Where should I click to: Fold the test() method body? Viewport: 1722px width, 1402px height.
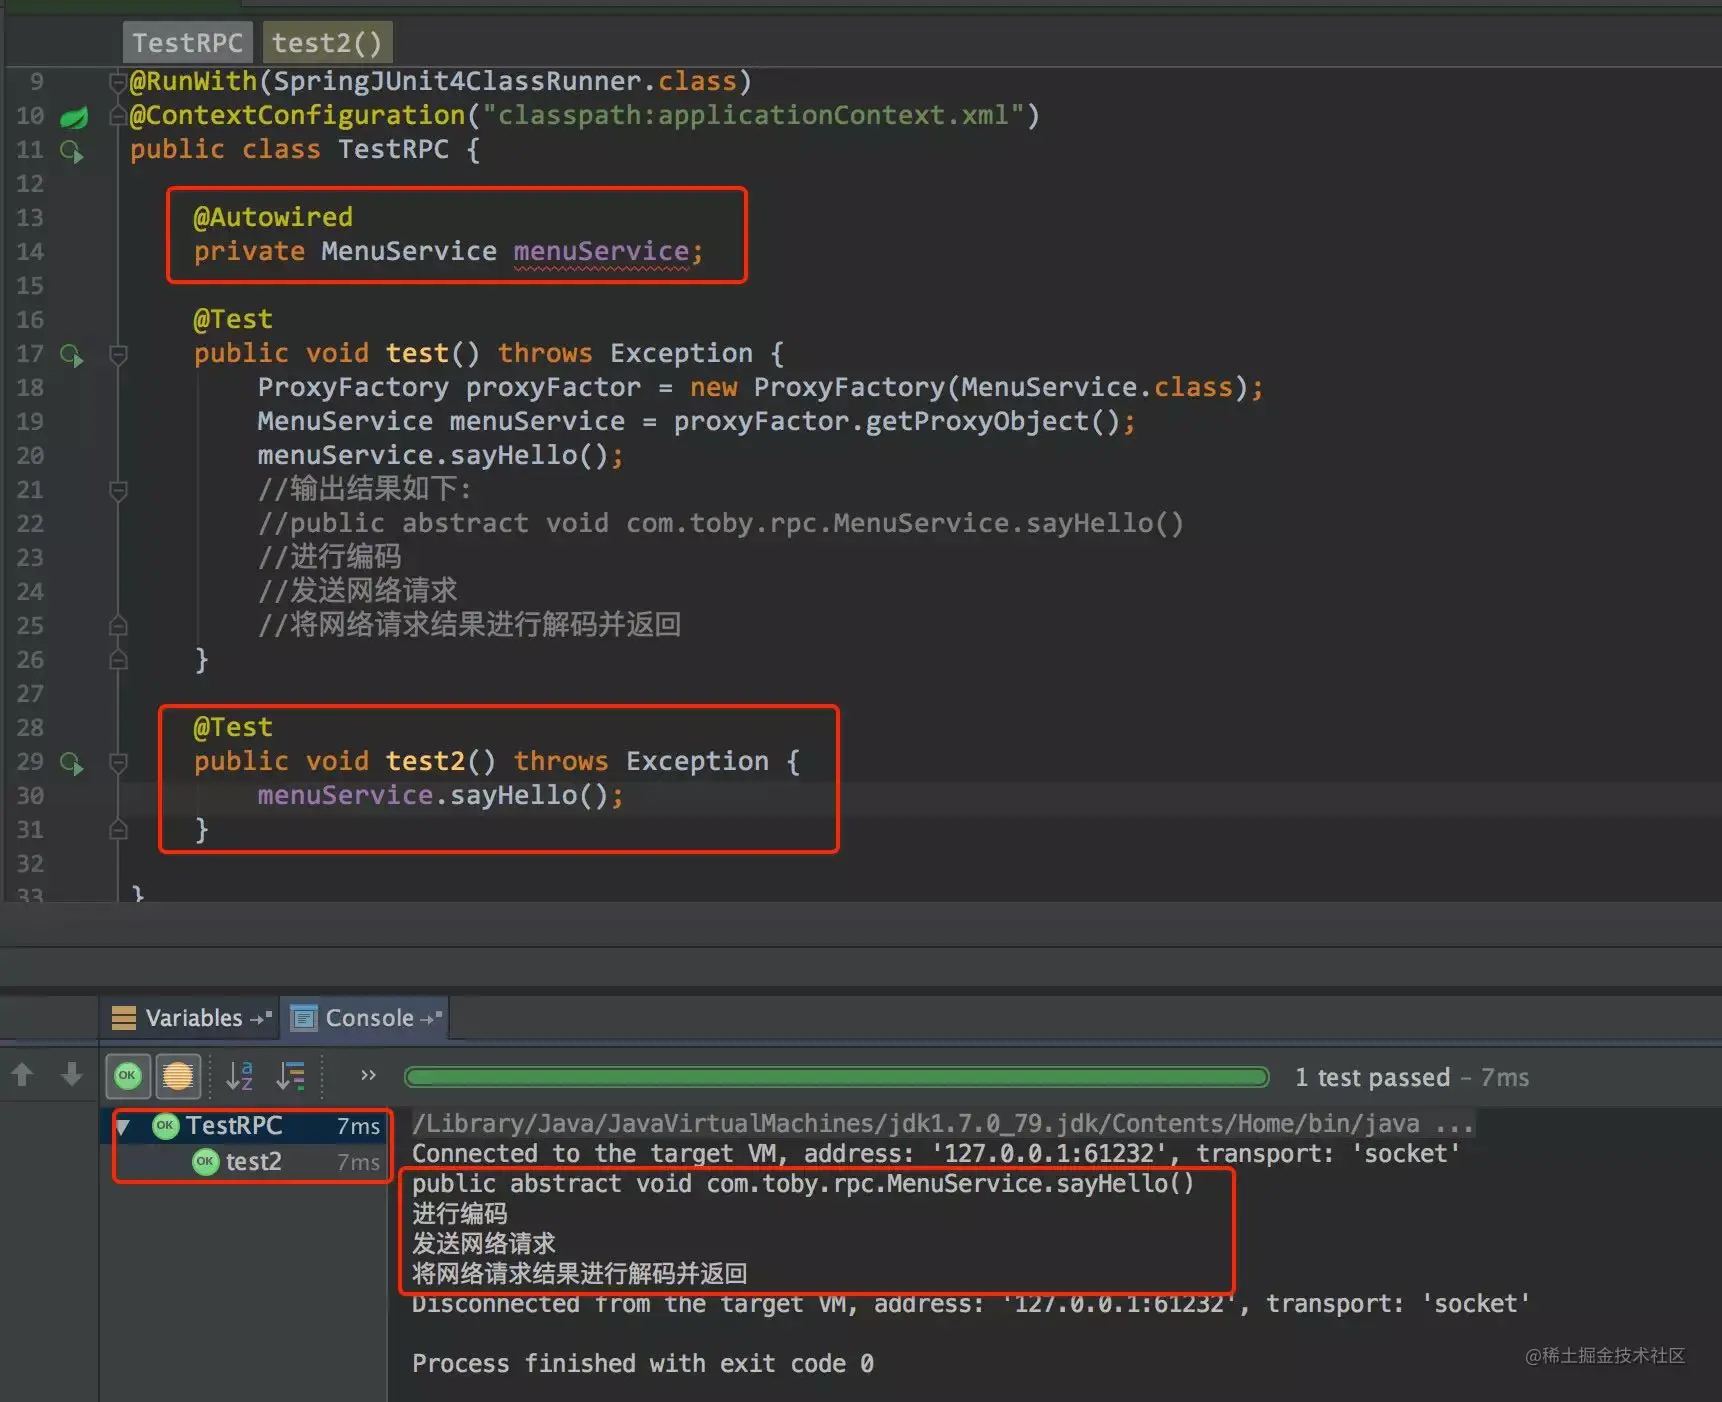coord(118,354)
